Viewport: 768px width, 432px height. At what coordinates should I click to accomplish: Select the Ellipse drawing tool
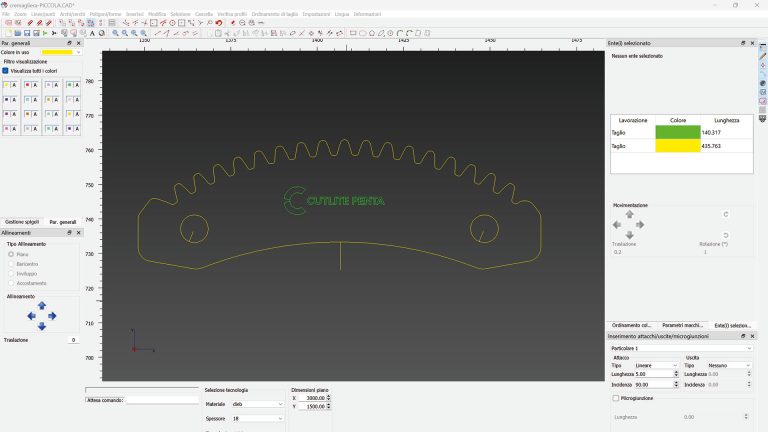tap(362, 33)
